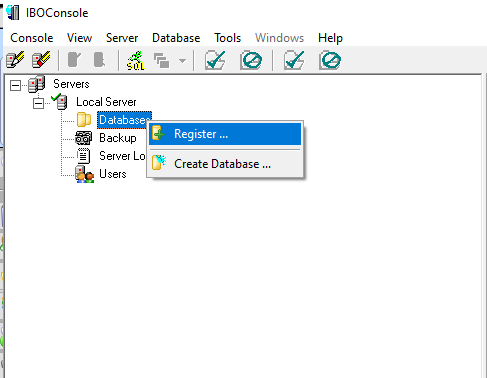The image size is (487, 378).
Task: Launch the interactive SQL tool icon
Action: point(136,60)
